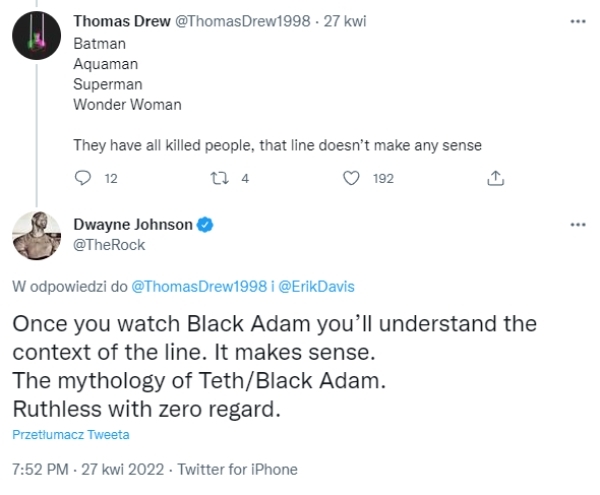Reply to Thomas Drew's tweet
The width and height of the screenshot is (600, 495).
pyautogui.click(x=83, y=178)
